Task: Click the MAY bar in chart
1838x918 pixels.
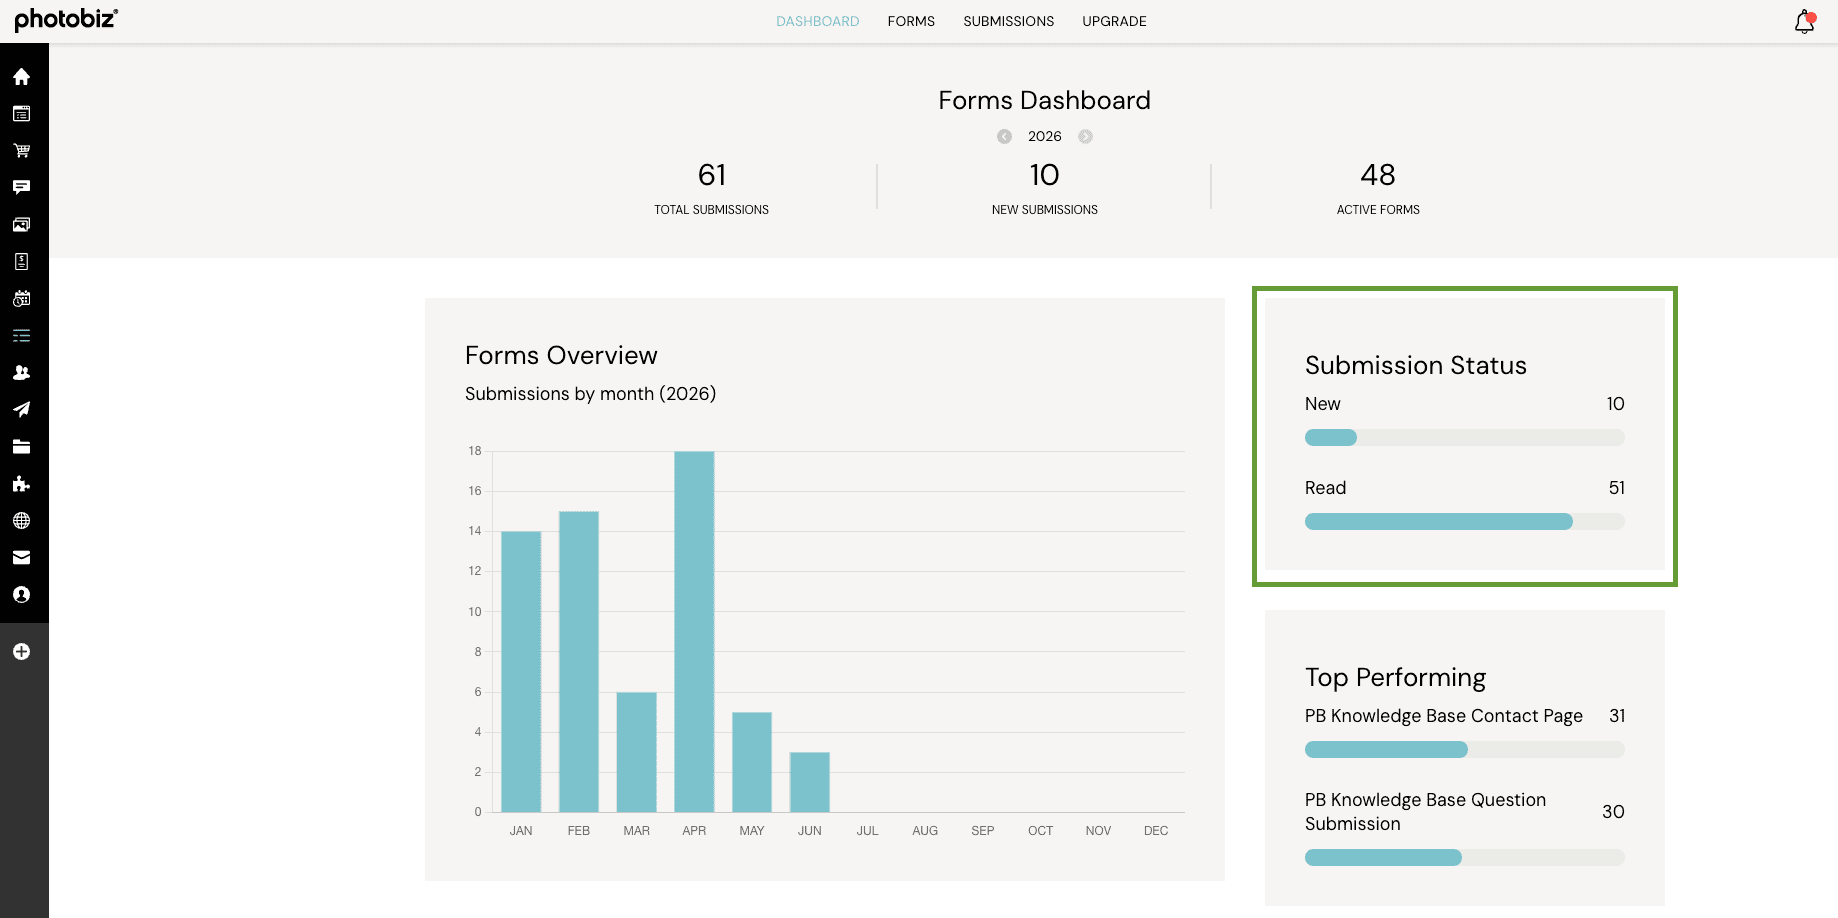Action: 752,762
